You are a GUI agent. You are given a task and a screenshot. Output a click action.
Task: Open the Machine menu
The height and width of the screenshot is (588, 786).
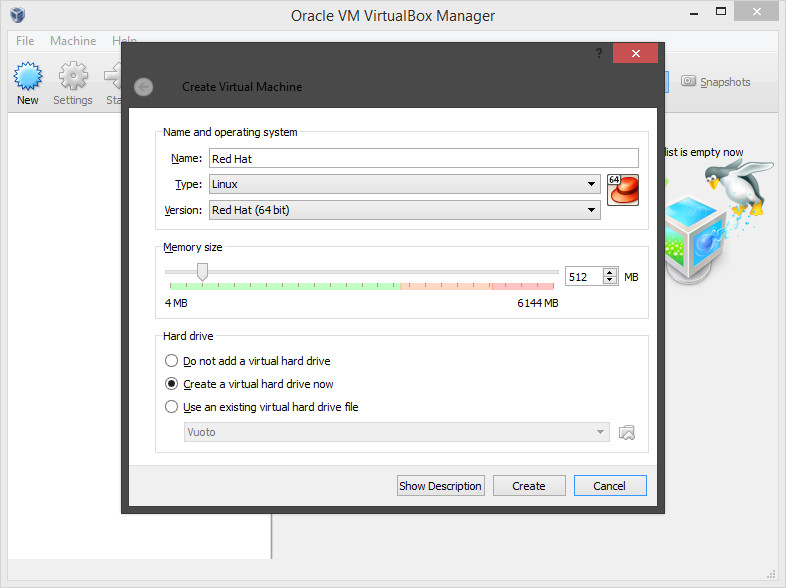(x=73, y=41)
